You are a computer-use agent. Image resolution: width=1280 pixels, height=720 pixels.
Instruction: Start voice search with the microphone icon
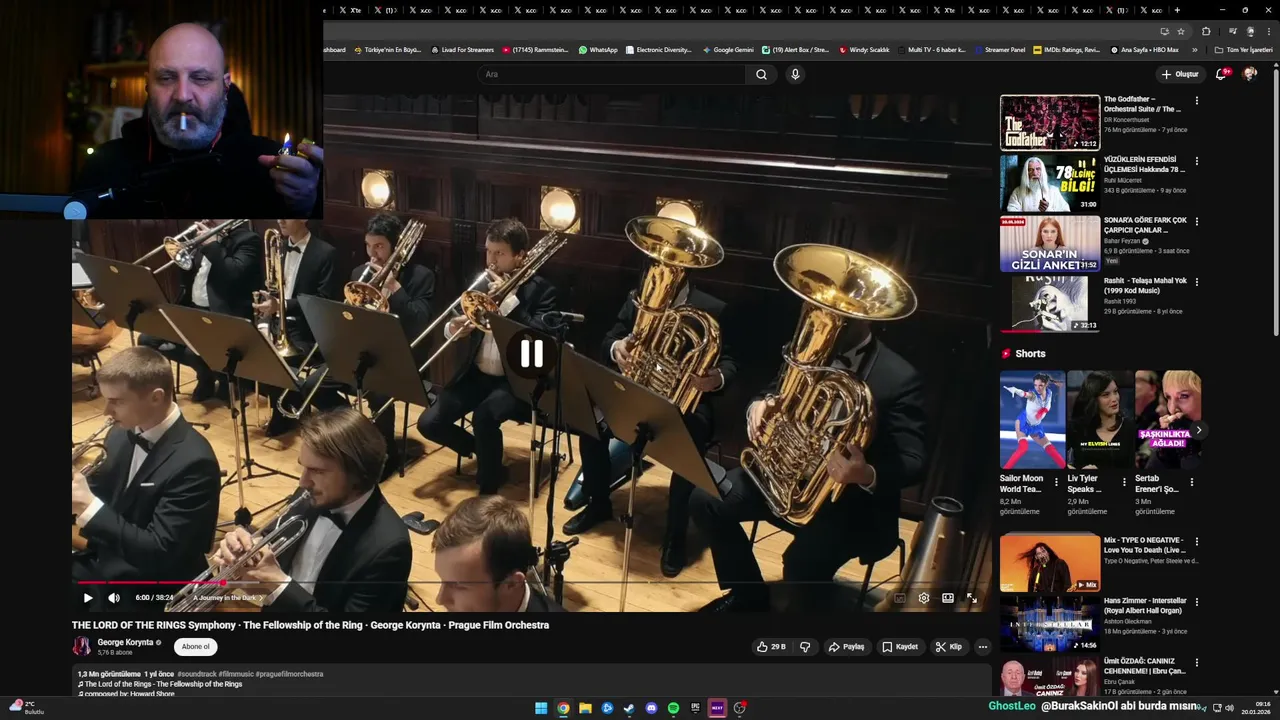pos(795,74)
